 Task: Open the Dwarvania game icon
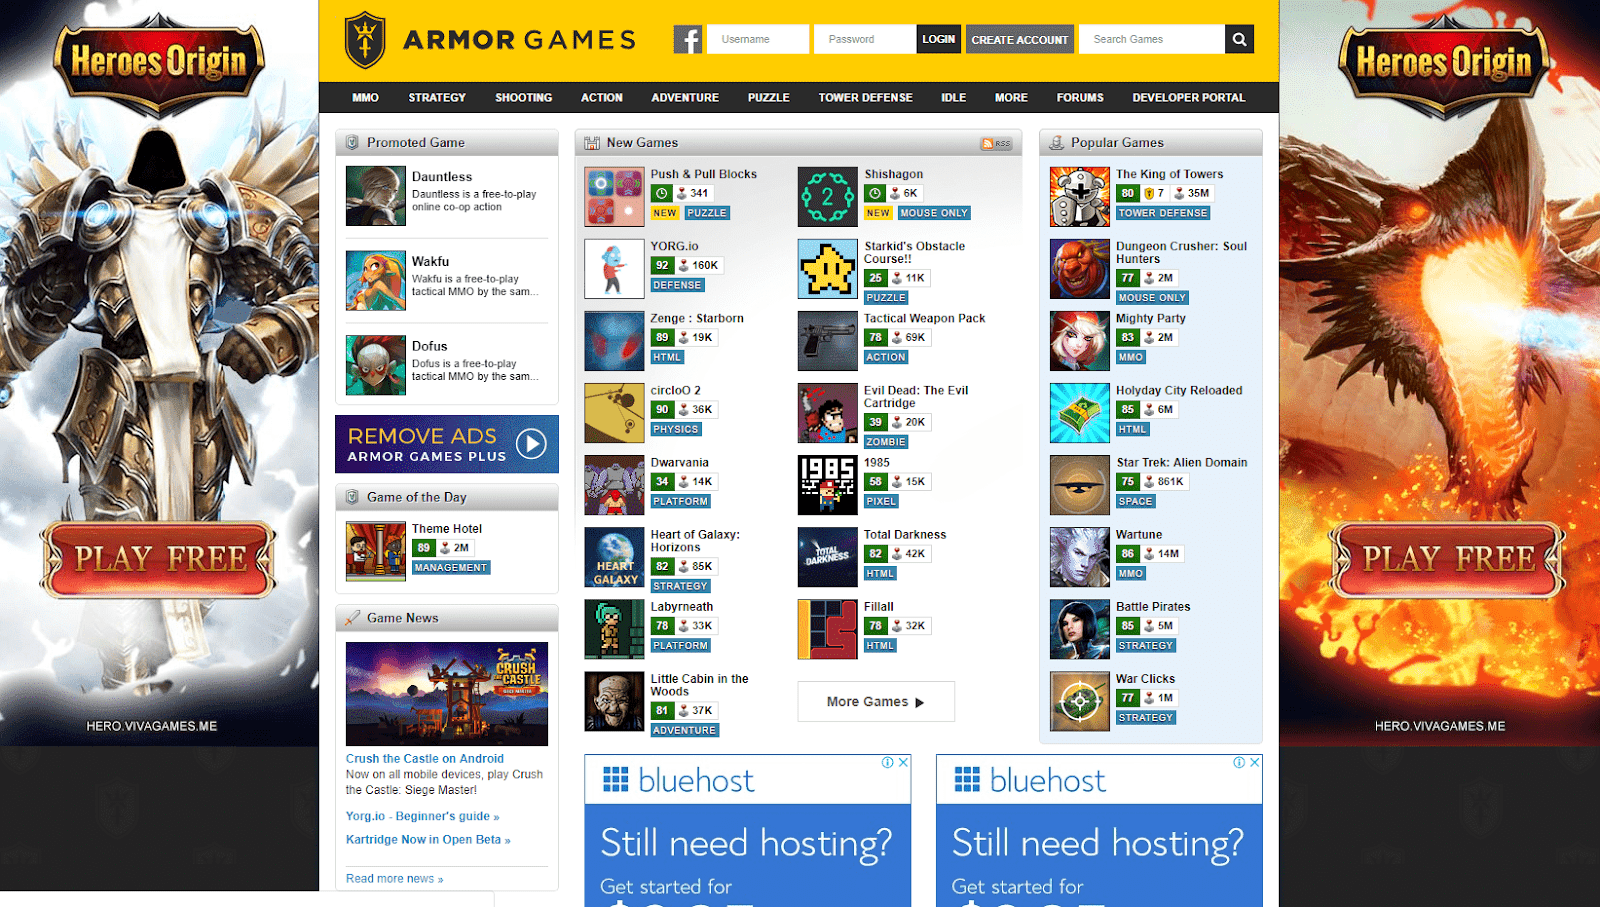point(614,485)
